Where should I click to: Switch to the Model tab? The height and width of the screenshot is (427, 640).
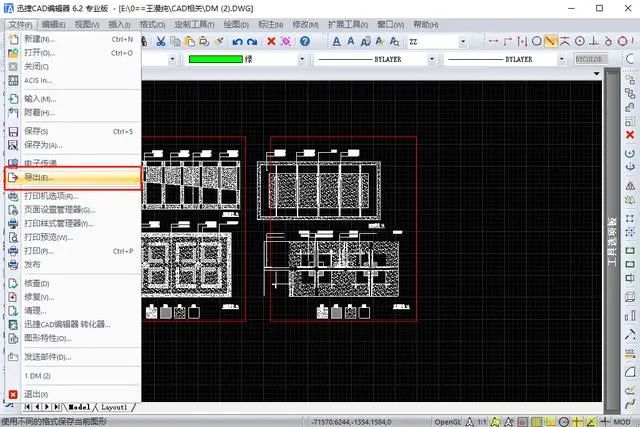click(x=79, y=407)
